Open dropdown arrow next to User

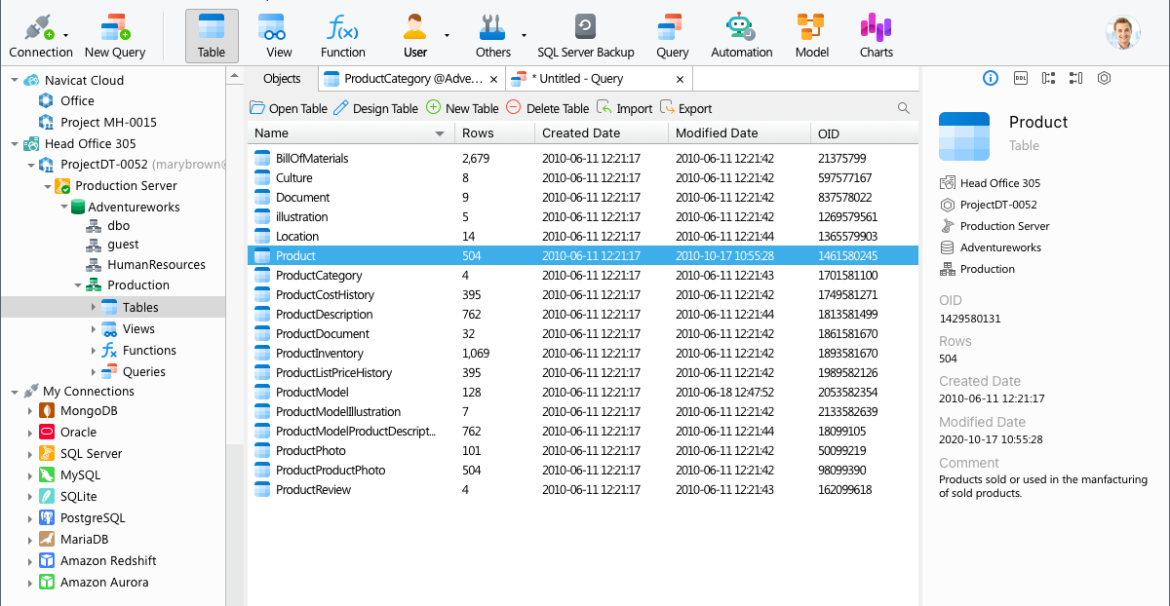[x=447, y=35]
